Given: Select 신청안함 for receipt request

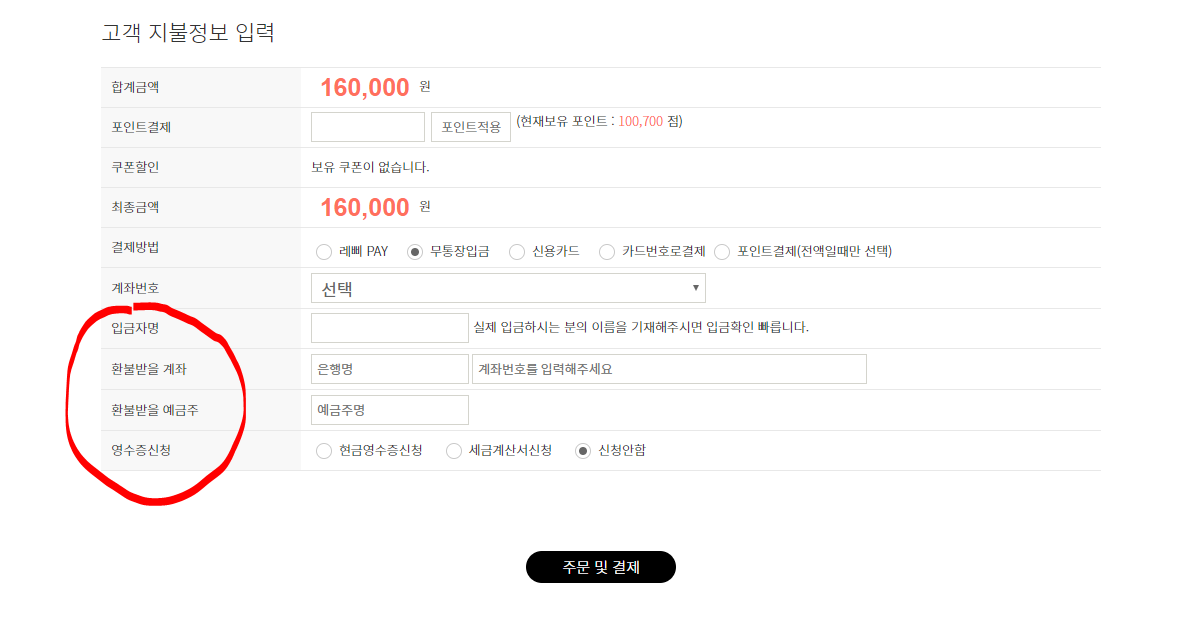Looking at the screenshot, I should click(x=582, y=451).
